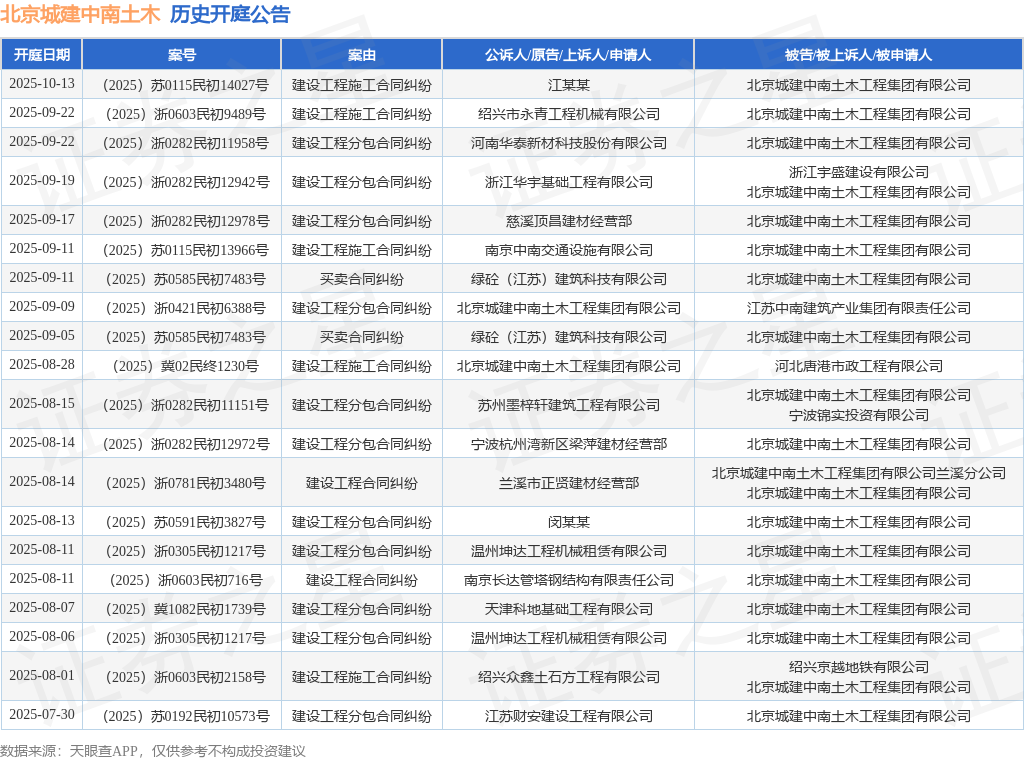Click the 被告/被上诉人/被申请人 header
The height and width of the screenshot is (760, 1024).
[x=858, y=55]
